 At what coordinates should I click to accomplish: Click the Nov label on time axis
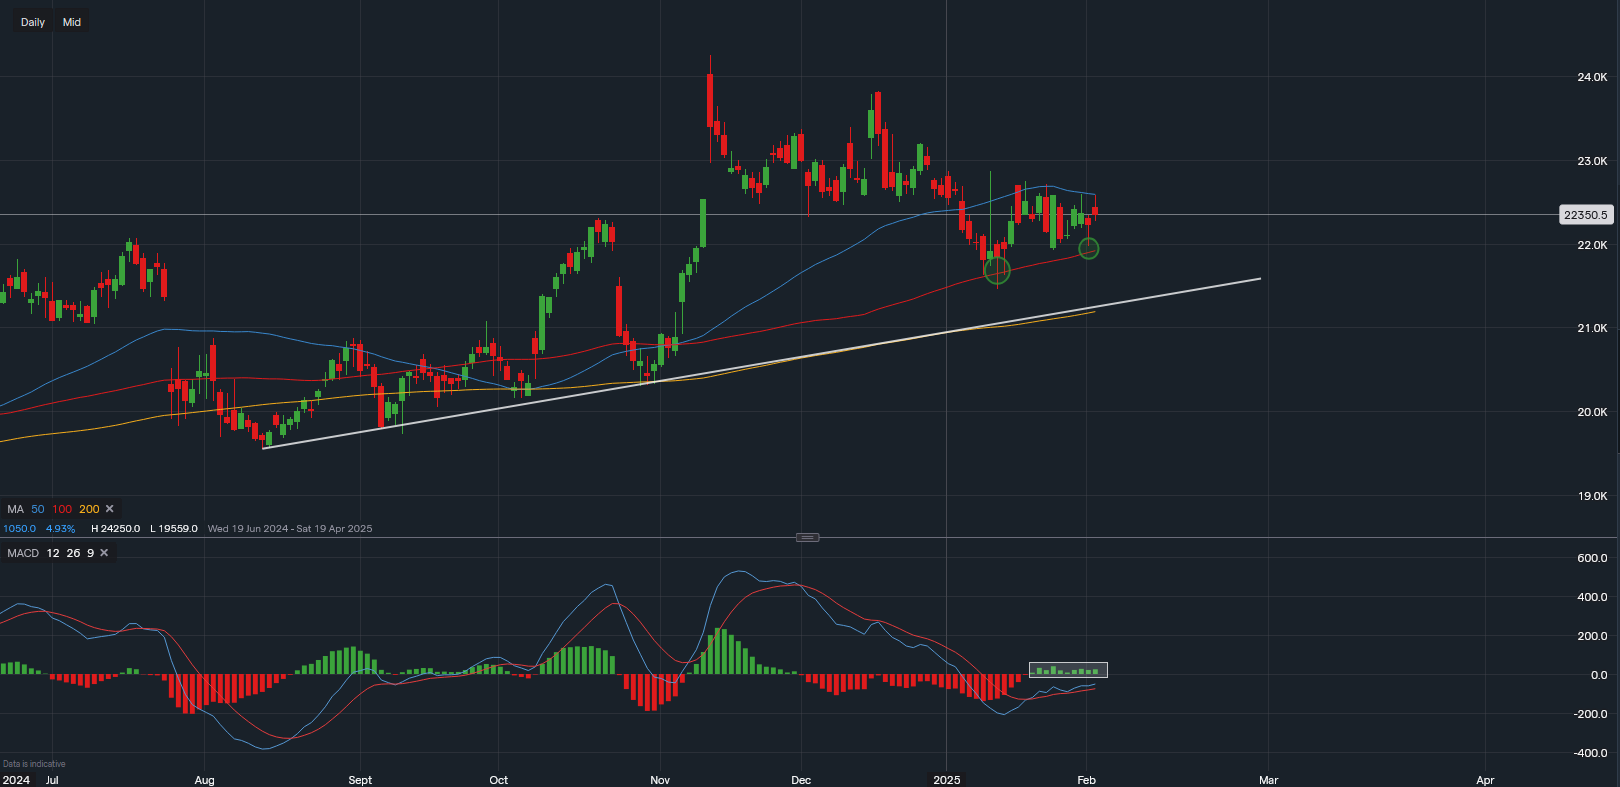pyautogui.click(x=660, y=780)
